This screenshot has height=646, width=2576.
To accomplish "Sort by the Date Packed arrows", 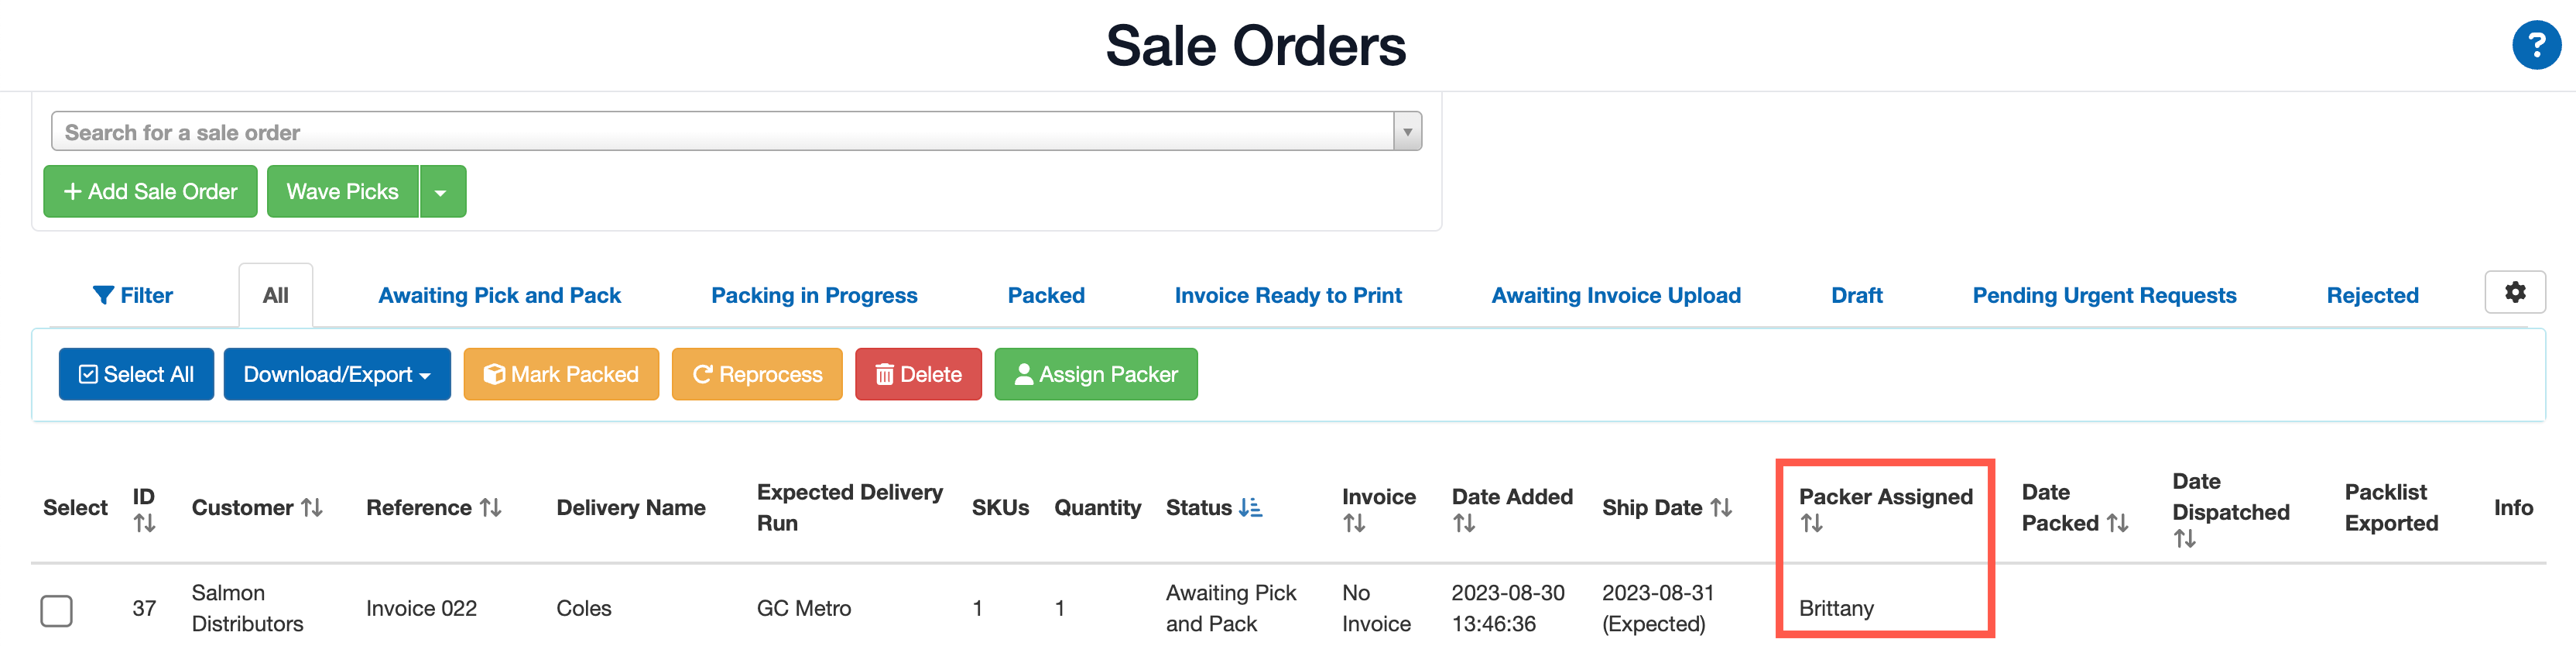I will (2117, 522).
